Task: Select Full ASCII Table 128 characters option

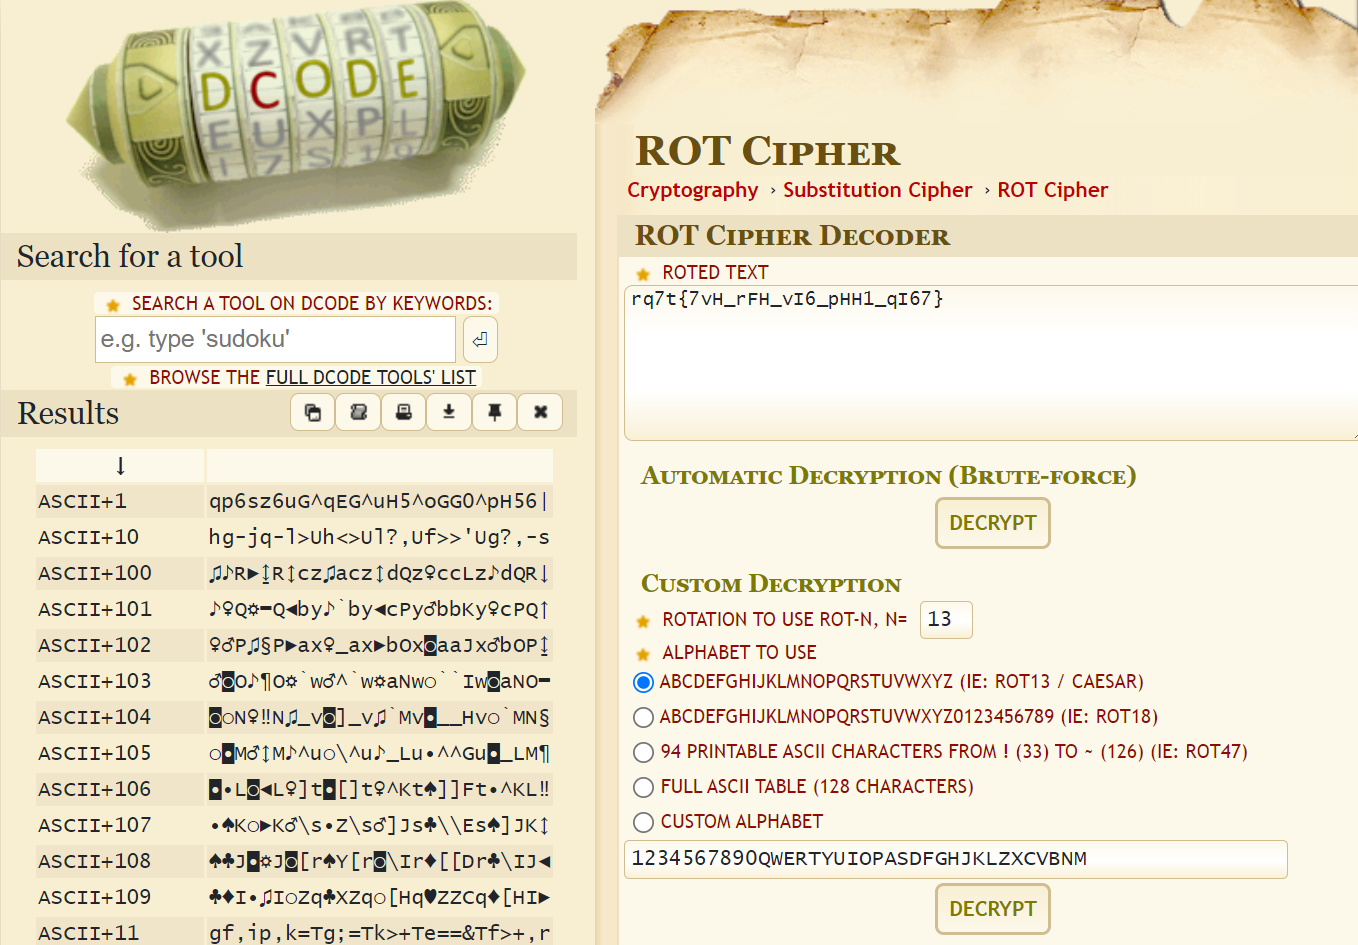Action: tap(643, 787)
